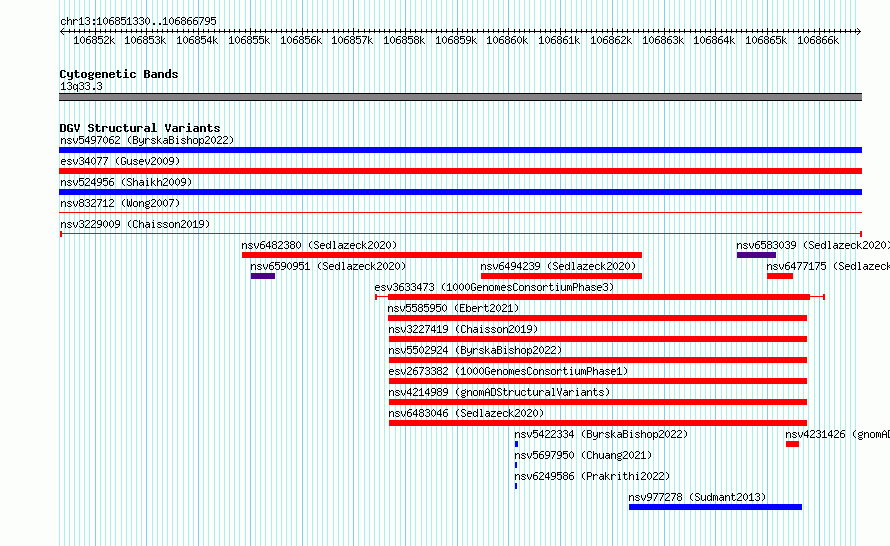Click the red bar under nsv5502924
Viewport: 890px width, 546px height.
(x=598, y=360)
